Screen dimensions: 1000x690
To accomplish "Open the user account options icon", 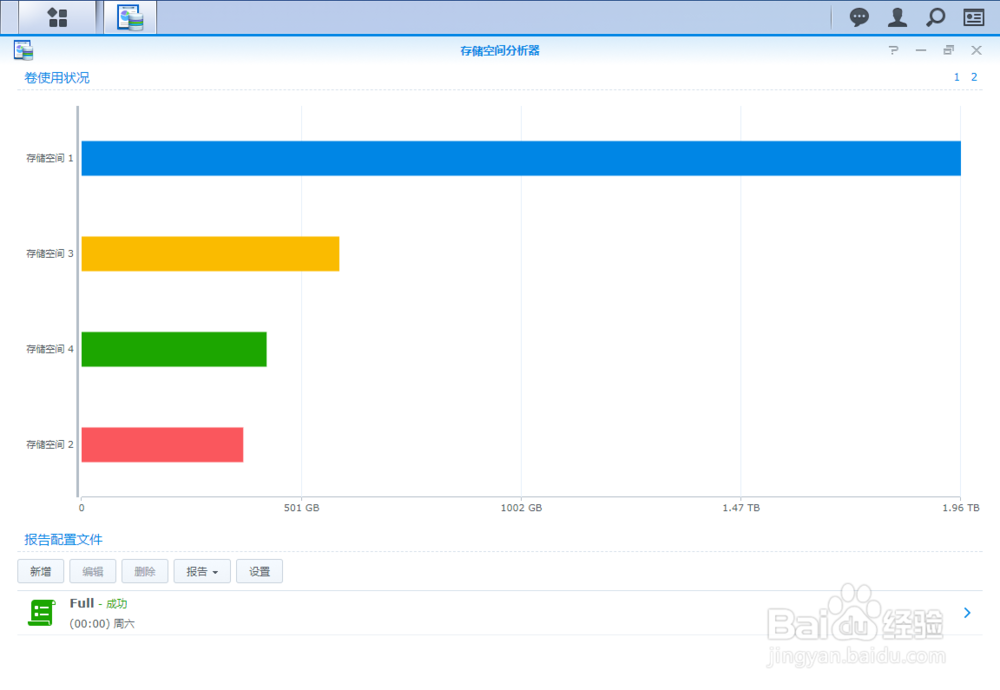I will 897,17.
